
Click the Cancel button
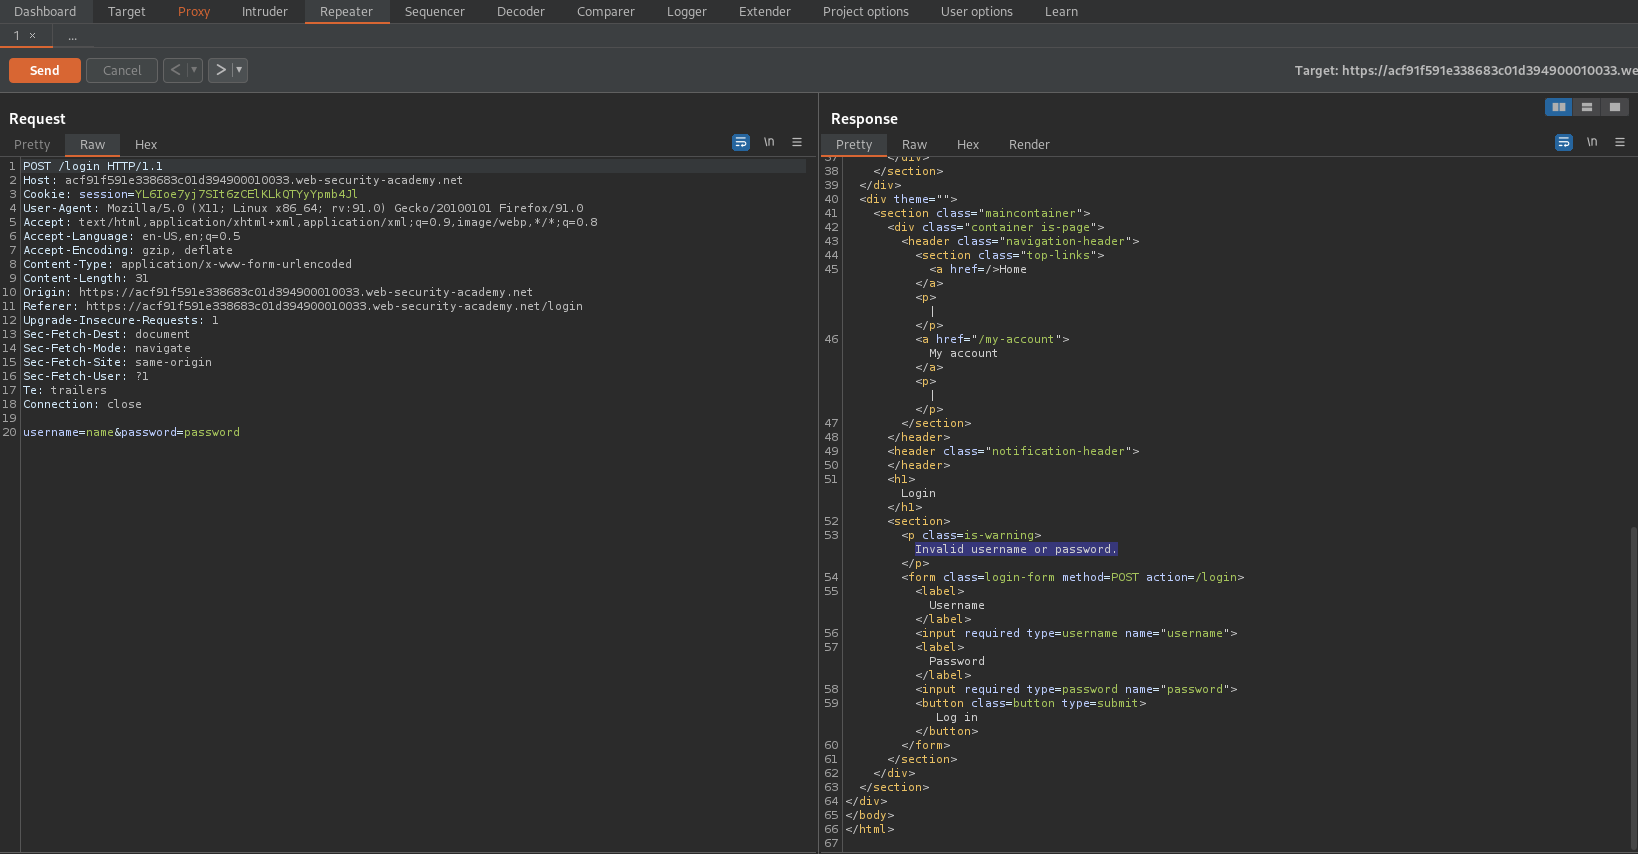tap(122, 70)
